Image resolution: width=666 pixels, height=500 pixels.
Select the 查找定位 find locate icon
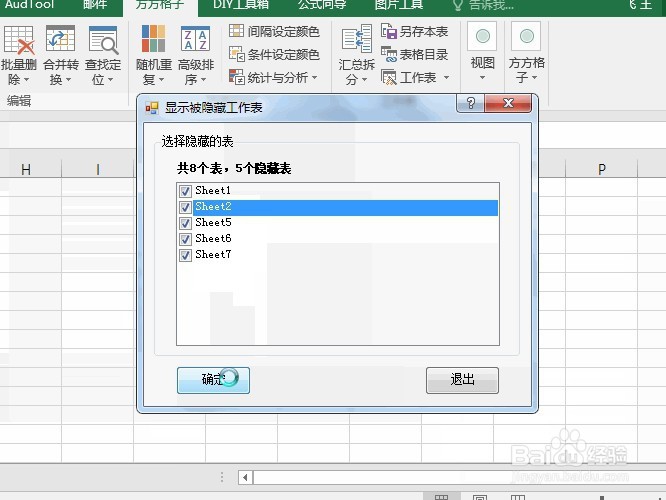(103, 40)
